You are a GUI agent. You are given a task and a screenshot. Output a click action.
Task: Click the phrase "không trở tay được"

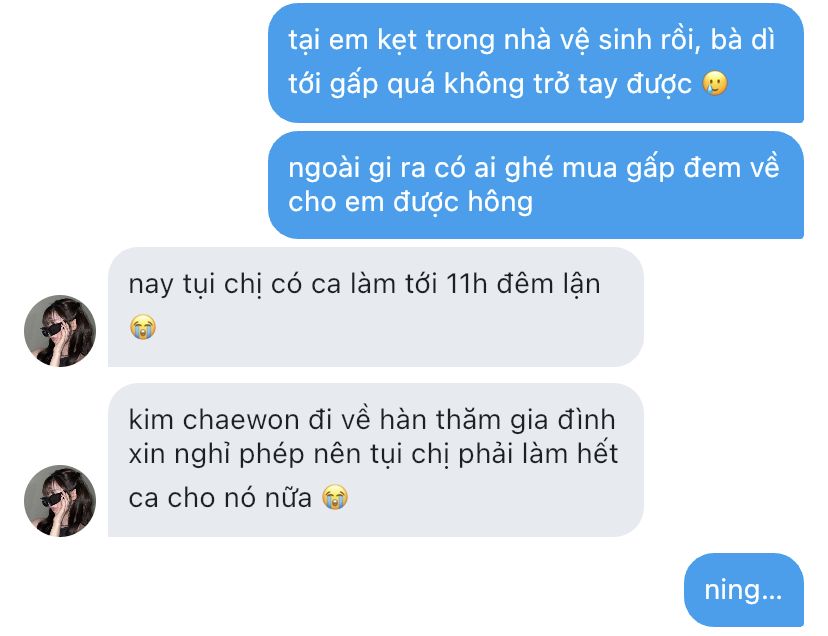coord(568,84)
